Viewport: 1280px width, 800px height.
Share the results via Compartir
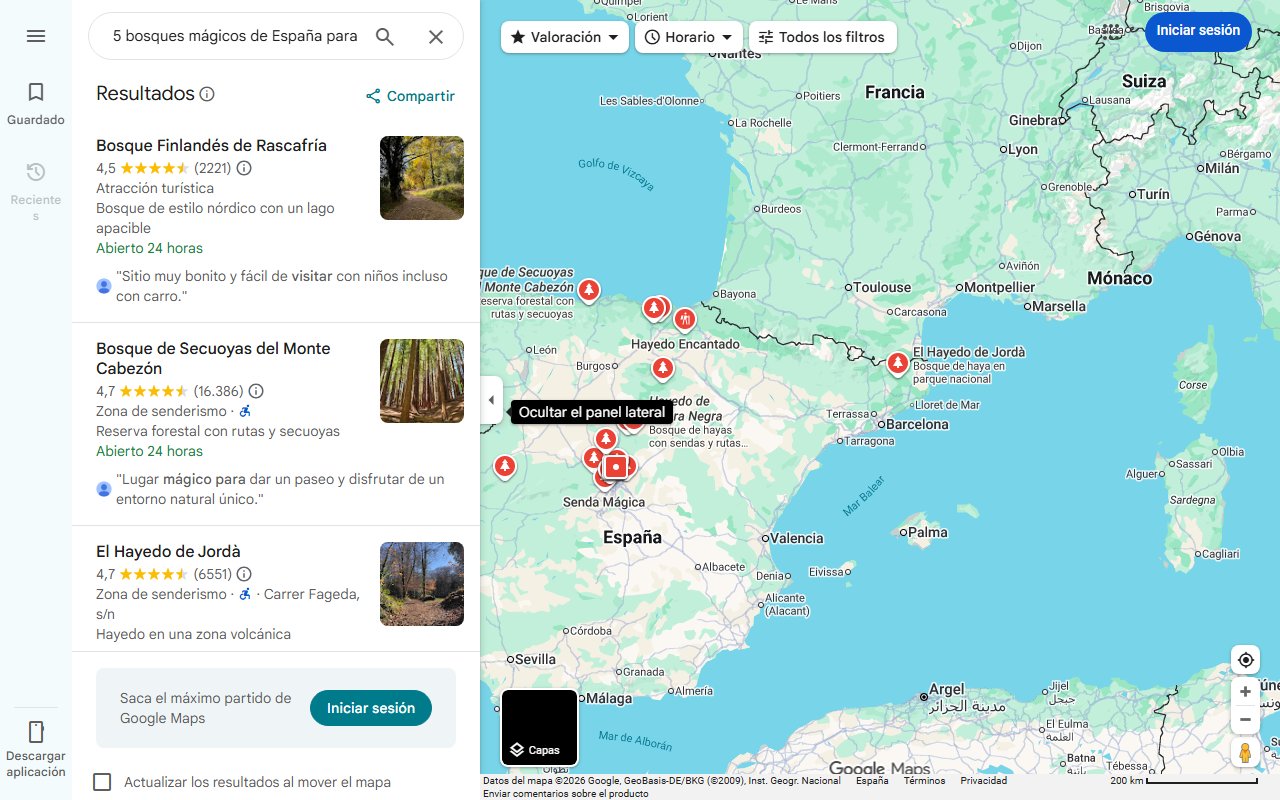click(x=409, y=96)
